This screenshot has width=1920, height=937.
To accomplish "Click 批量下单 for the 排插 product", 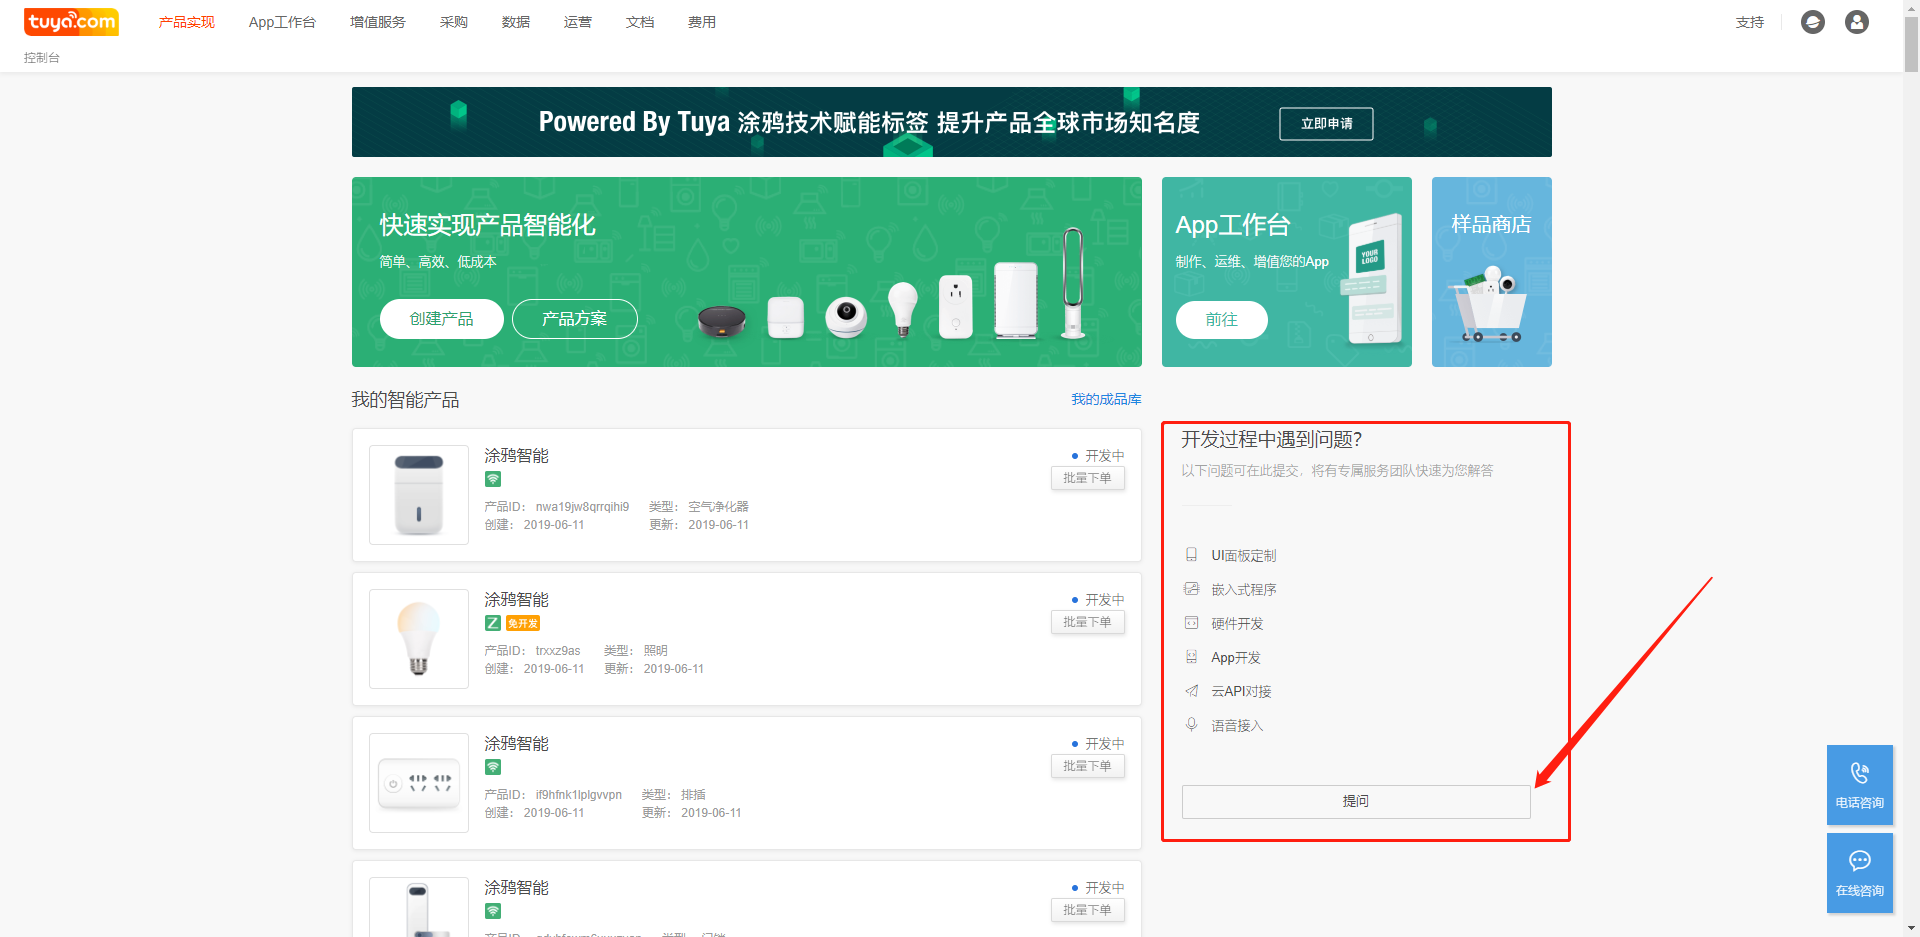I will coord(1088,767).
